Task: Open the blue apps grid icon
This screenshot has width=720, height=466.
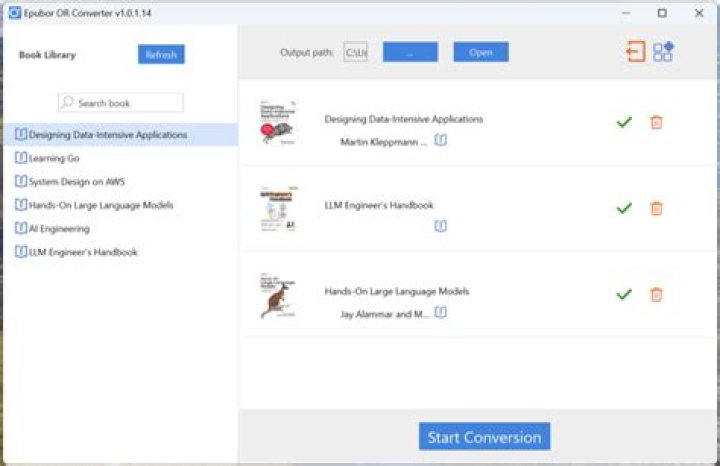Action: [x=663, y=52]
